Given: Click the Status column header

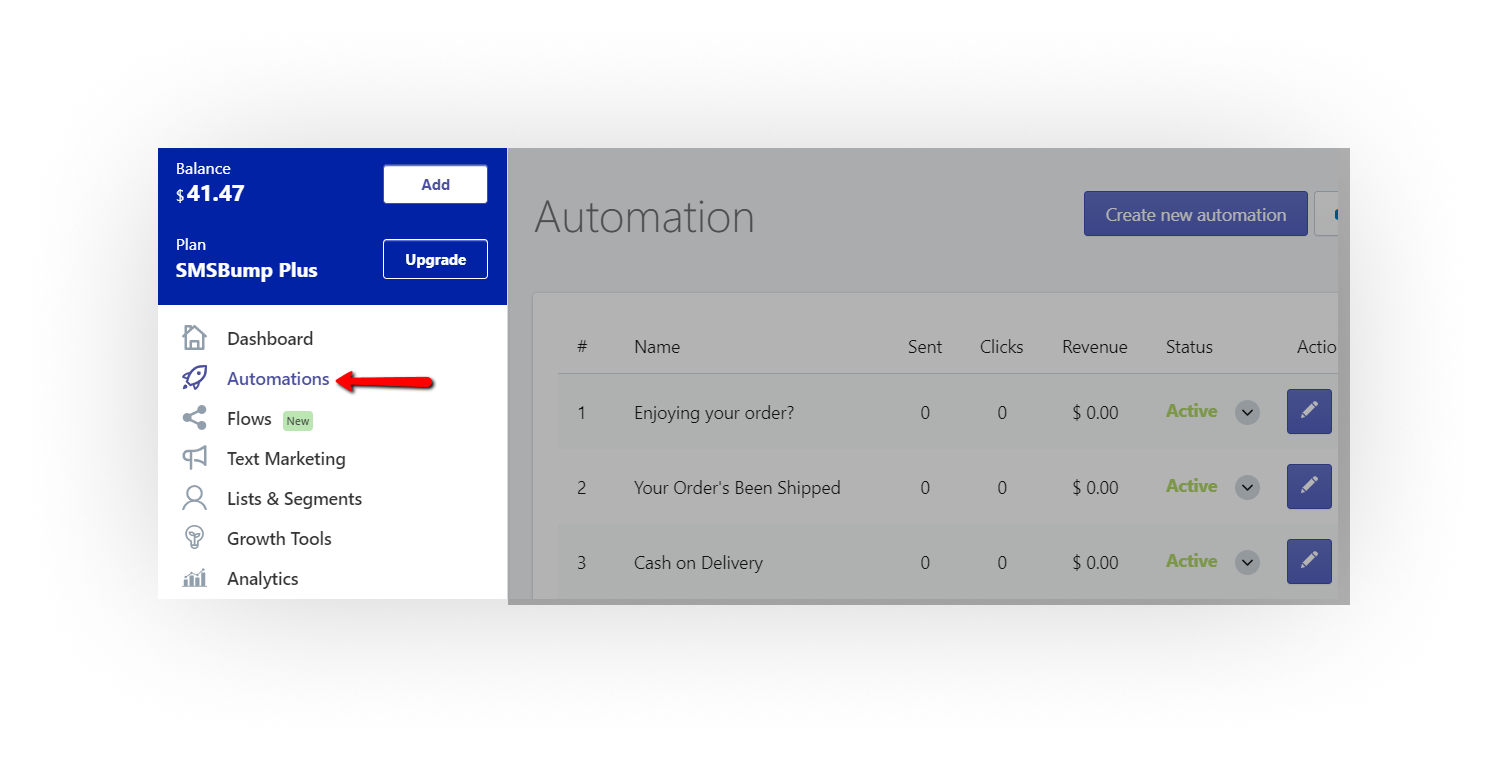Looking at the screenshot, I should [1189, 347].
